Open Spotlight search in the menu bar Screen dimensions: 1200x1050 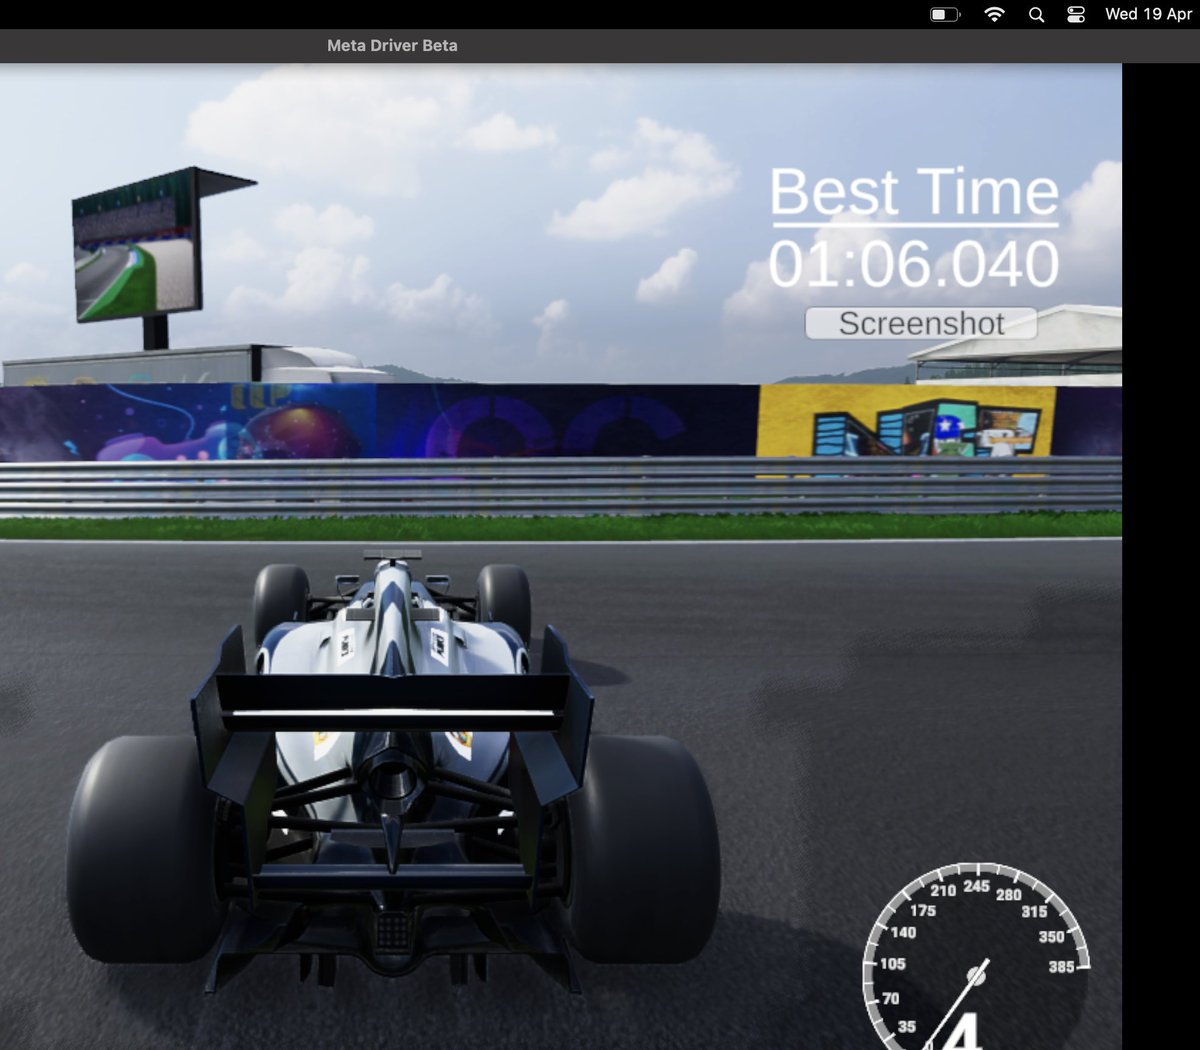[1036, 14]
